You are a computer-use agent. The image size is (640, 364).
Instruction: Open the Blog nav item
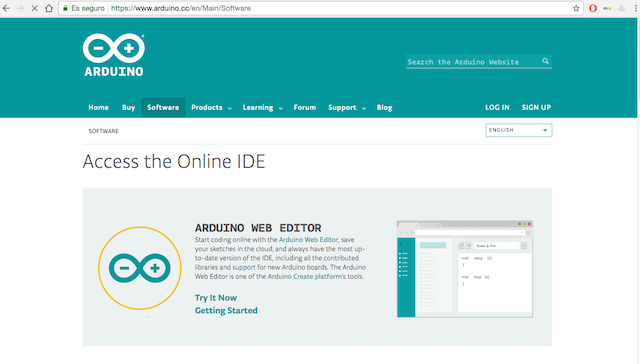(x=384, y=107)
